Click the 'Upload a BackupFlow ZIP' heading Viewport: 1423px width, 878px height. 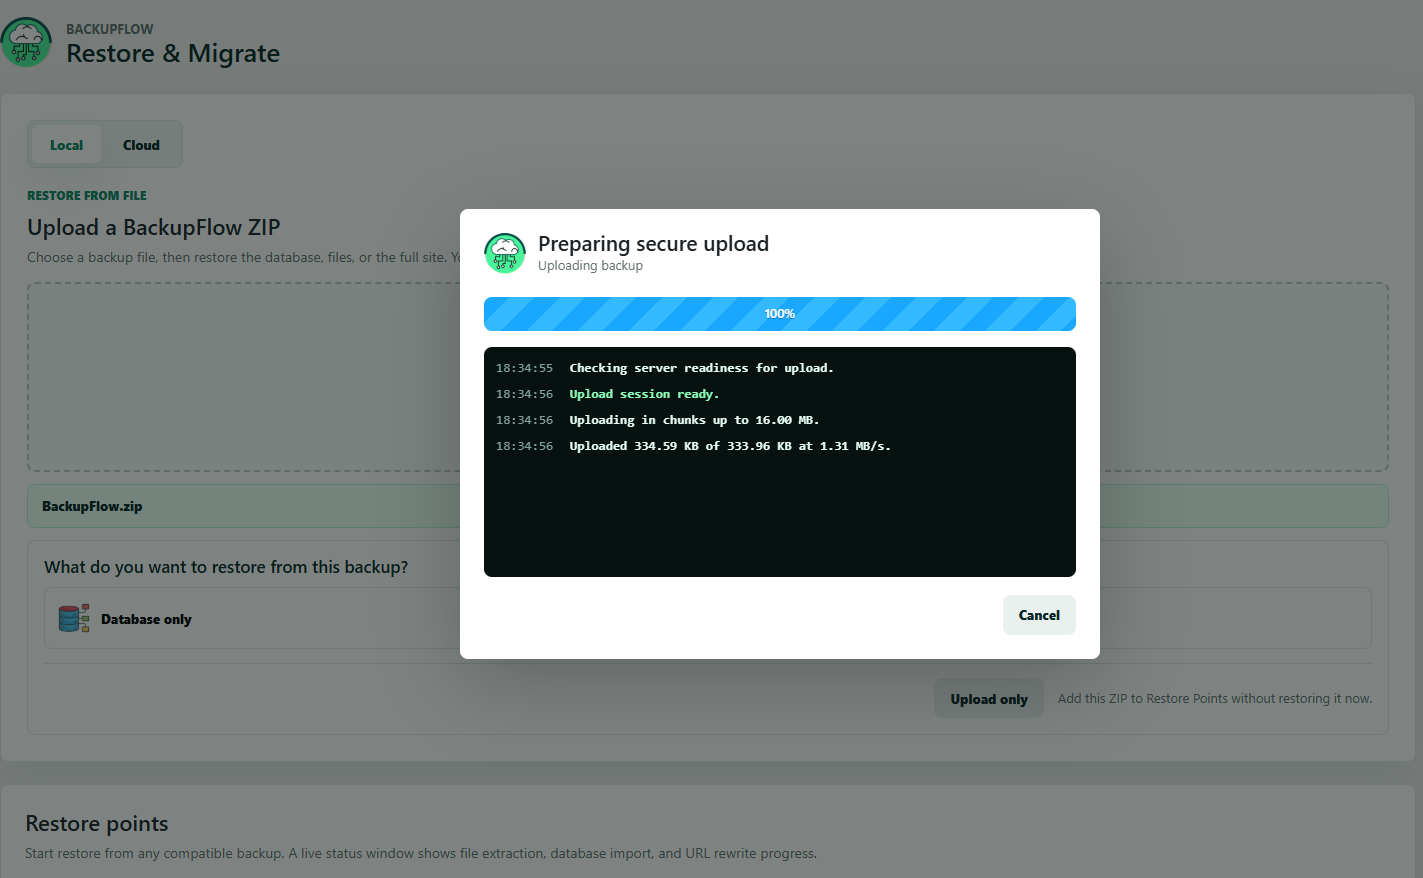click(x=154, y=228)
